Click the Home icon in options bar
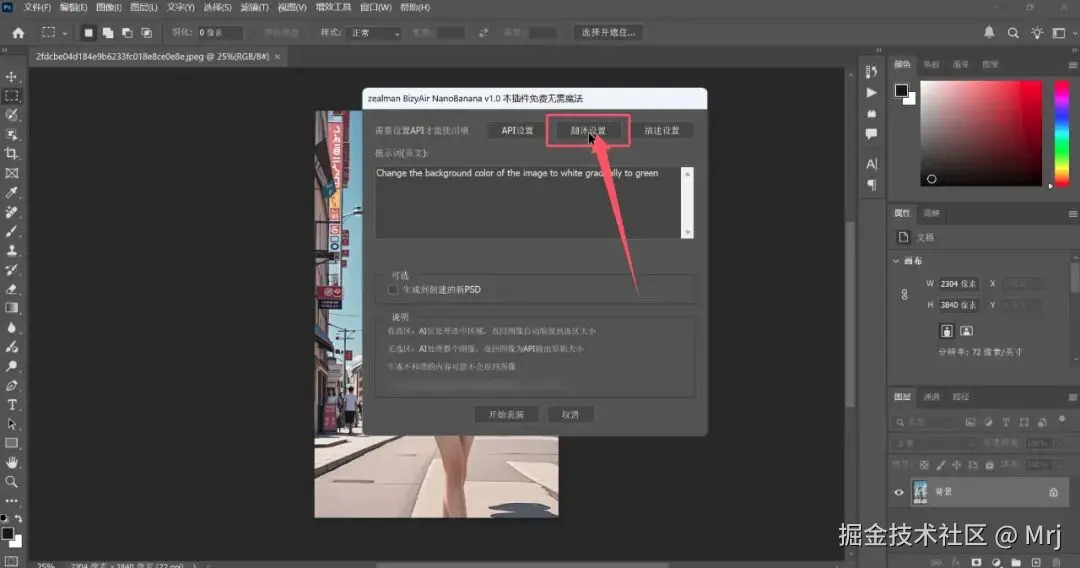The width and height of the screenshot is (1080, 568). [19, 32]
